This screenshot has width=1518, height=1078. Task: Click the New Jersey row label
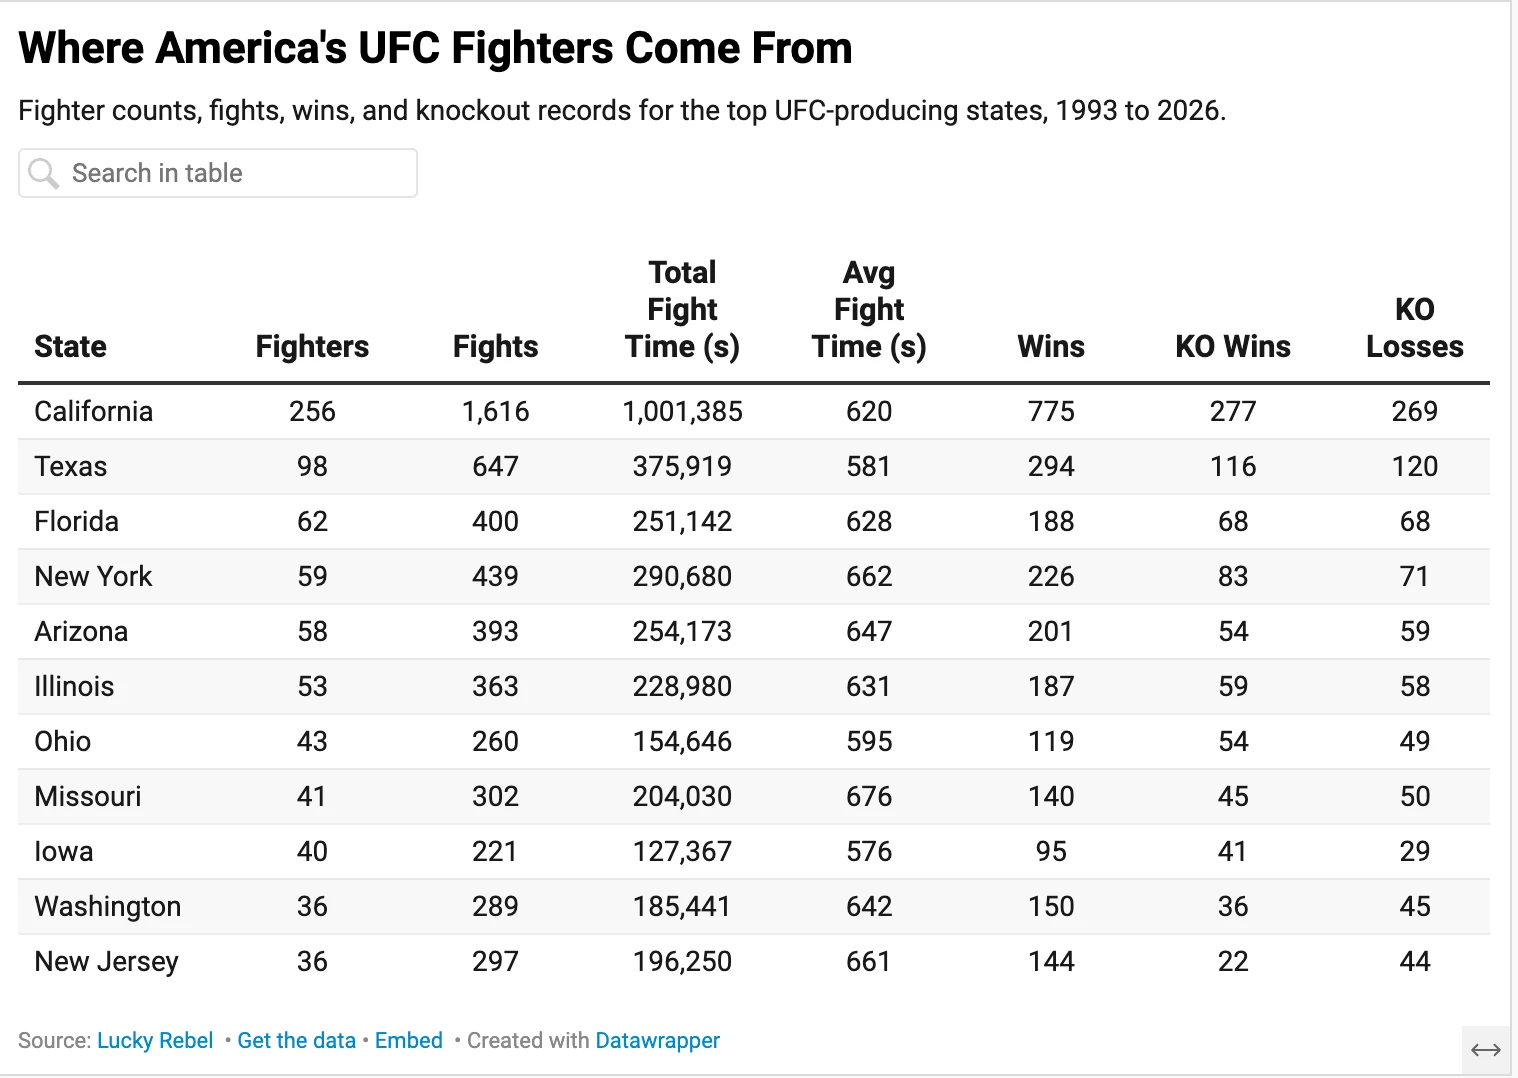tap(106, 961)
